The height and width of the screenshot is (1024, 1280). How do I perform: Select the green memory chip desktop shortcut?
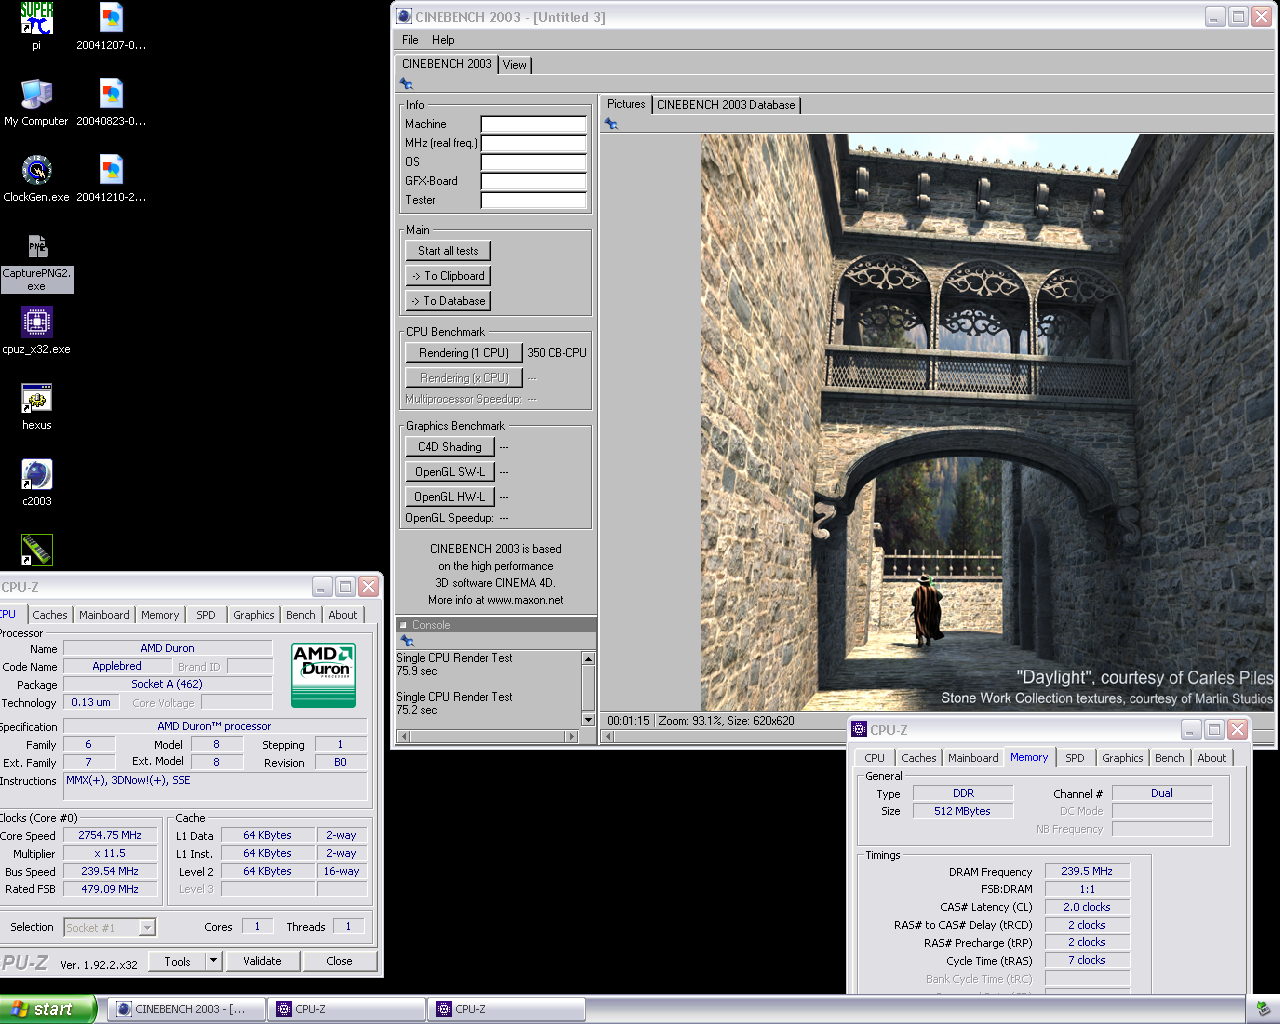coord(37,549)
